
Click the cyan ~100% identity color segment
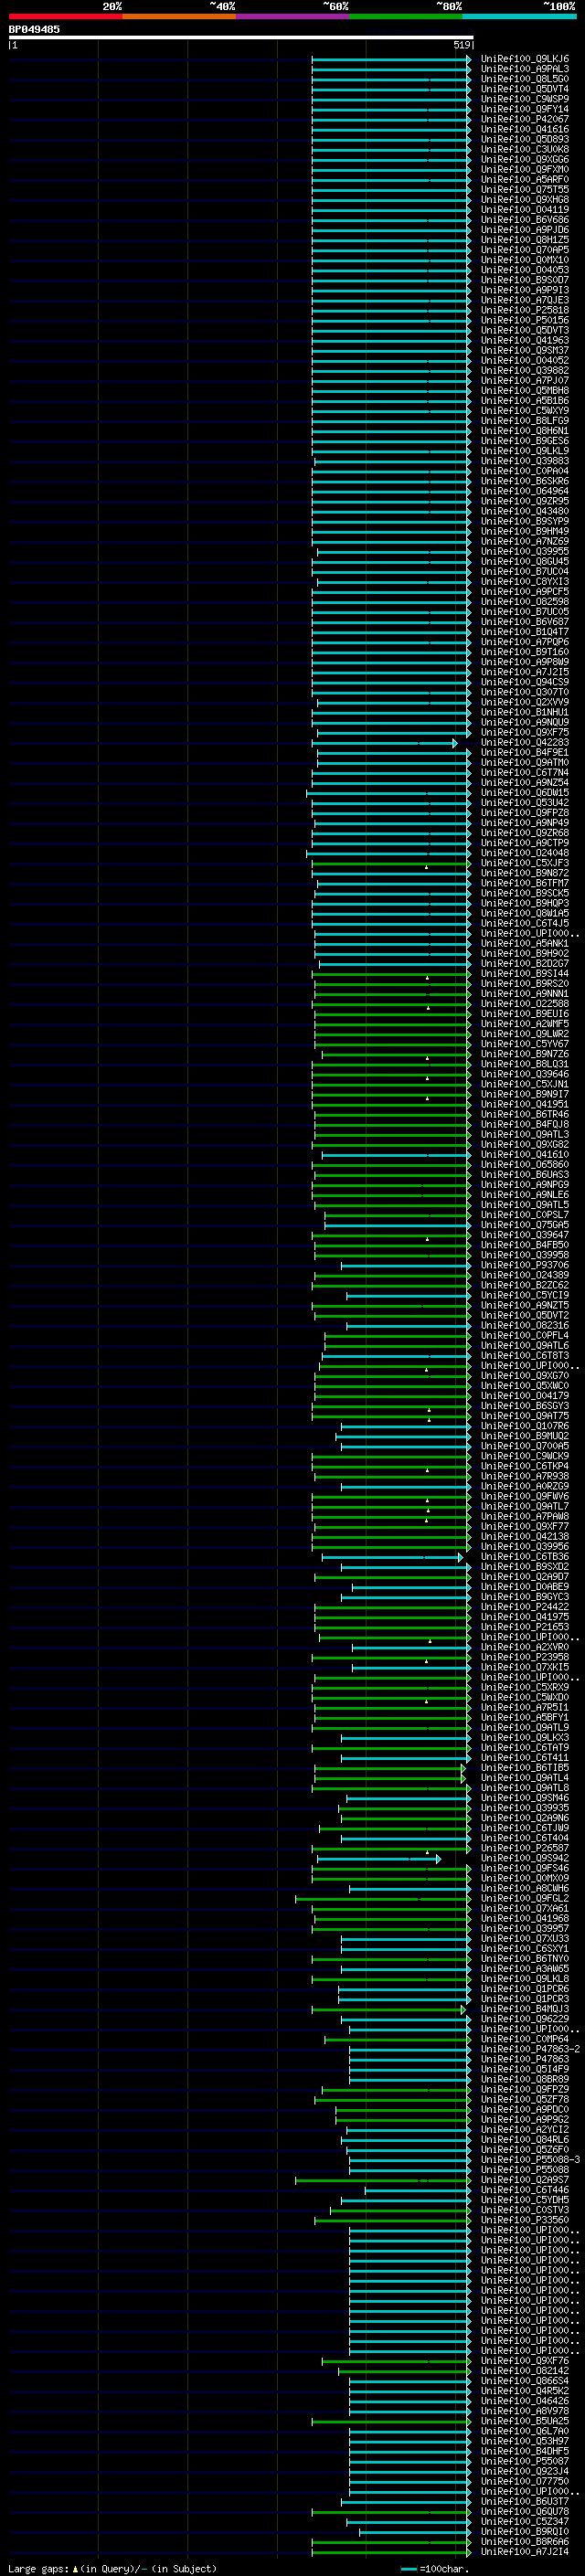(x=519, y=16)
